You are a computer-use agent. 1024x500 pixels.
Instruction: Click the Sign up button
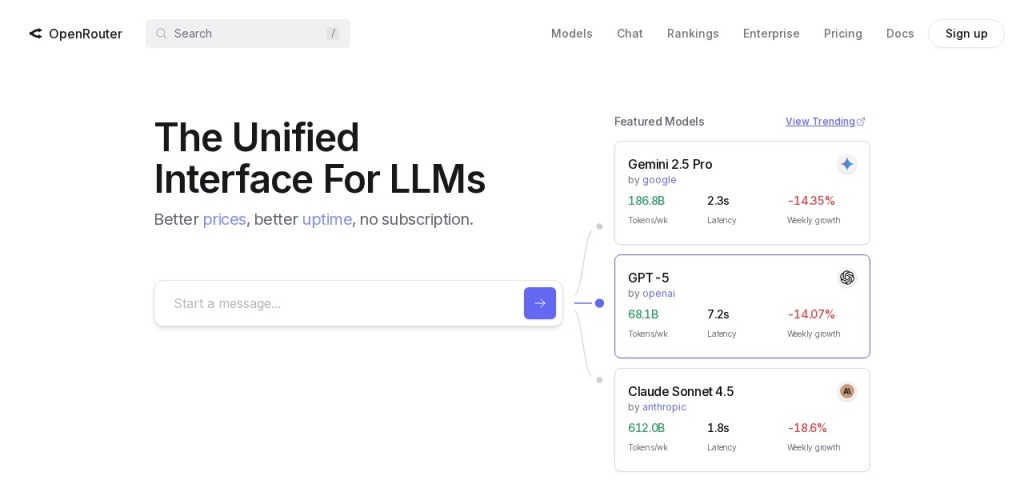[965, 34]
